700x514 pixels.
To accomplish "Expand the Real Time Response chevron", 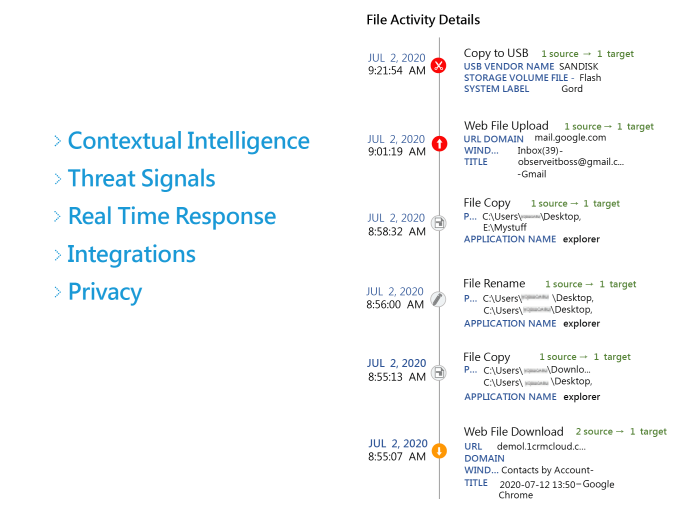I will (x=57, y=217).
